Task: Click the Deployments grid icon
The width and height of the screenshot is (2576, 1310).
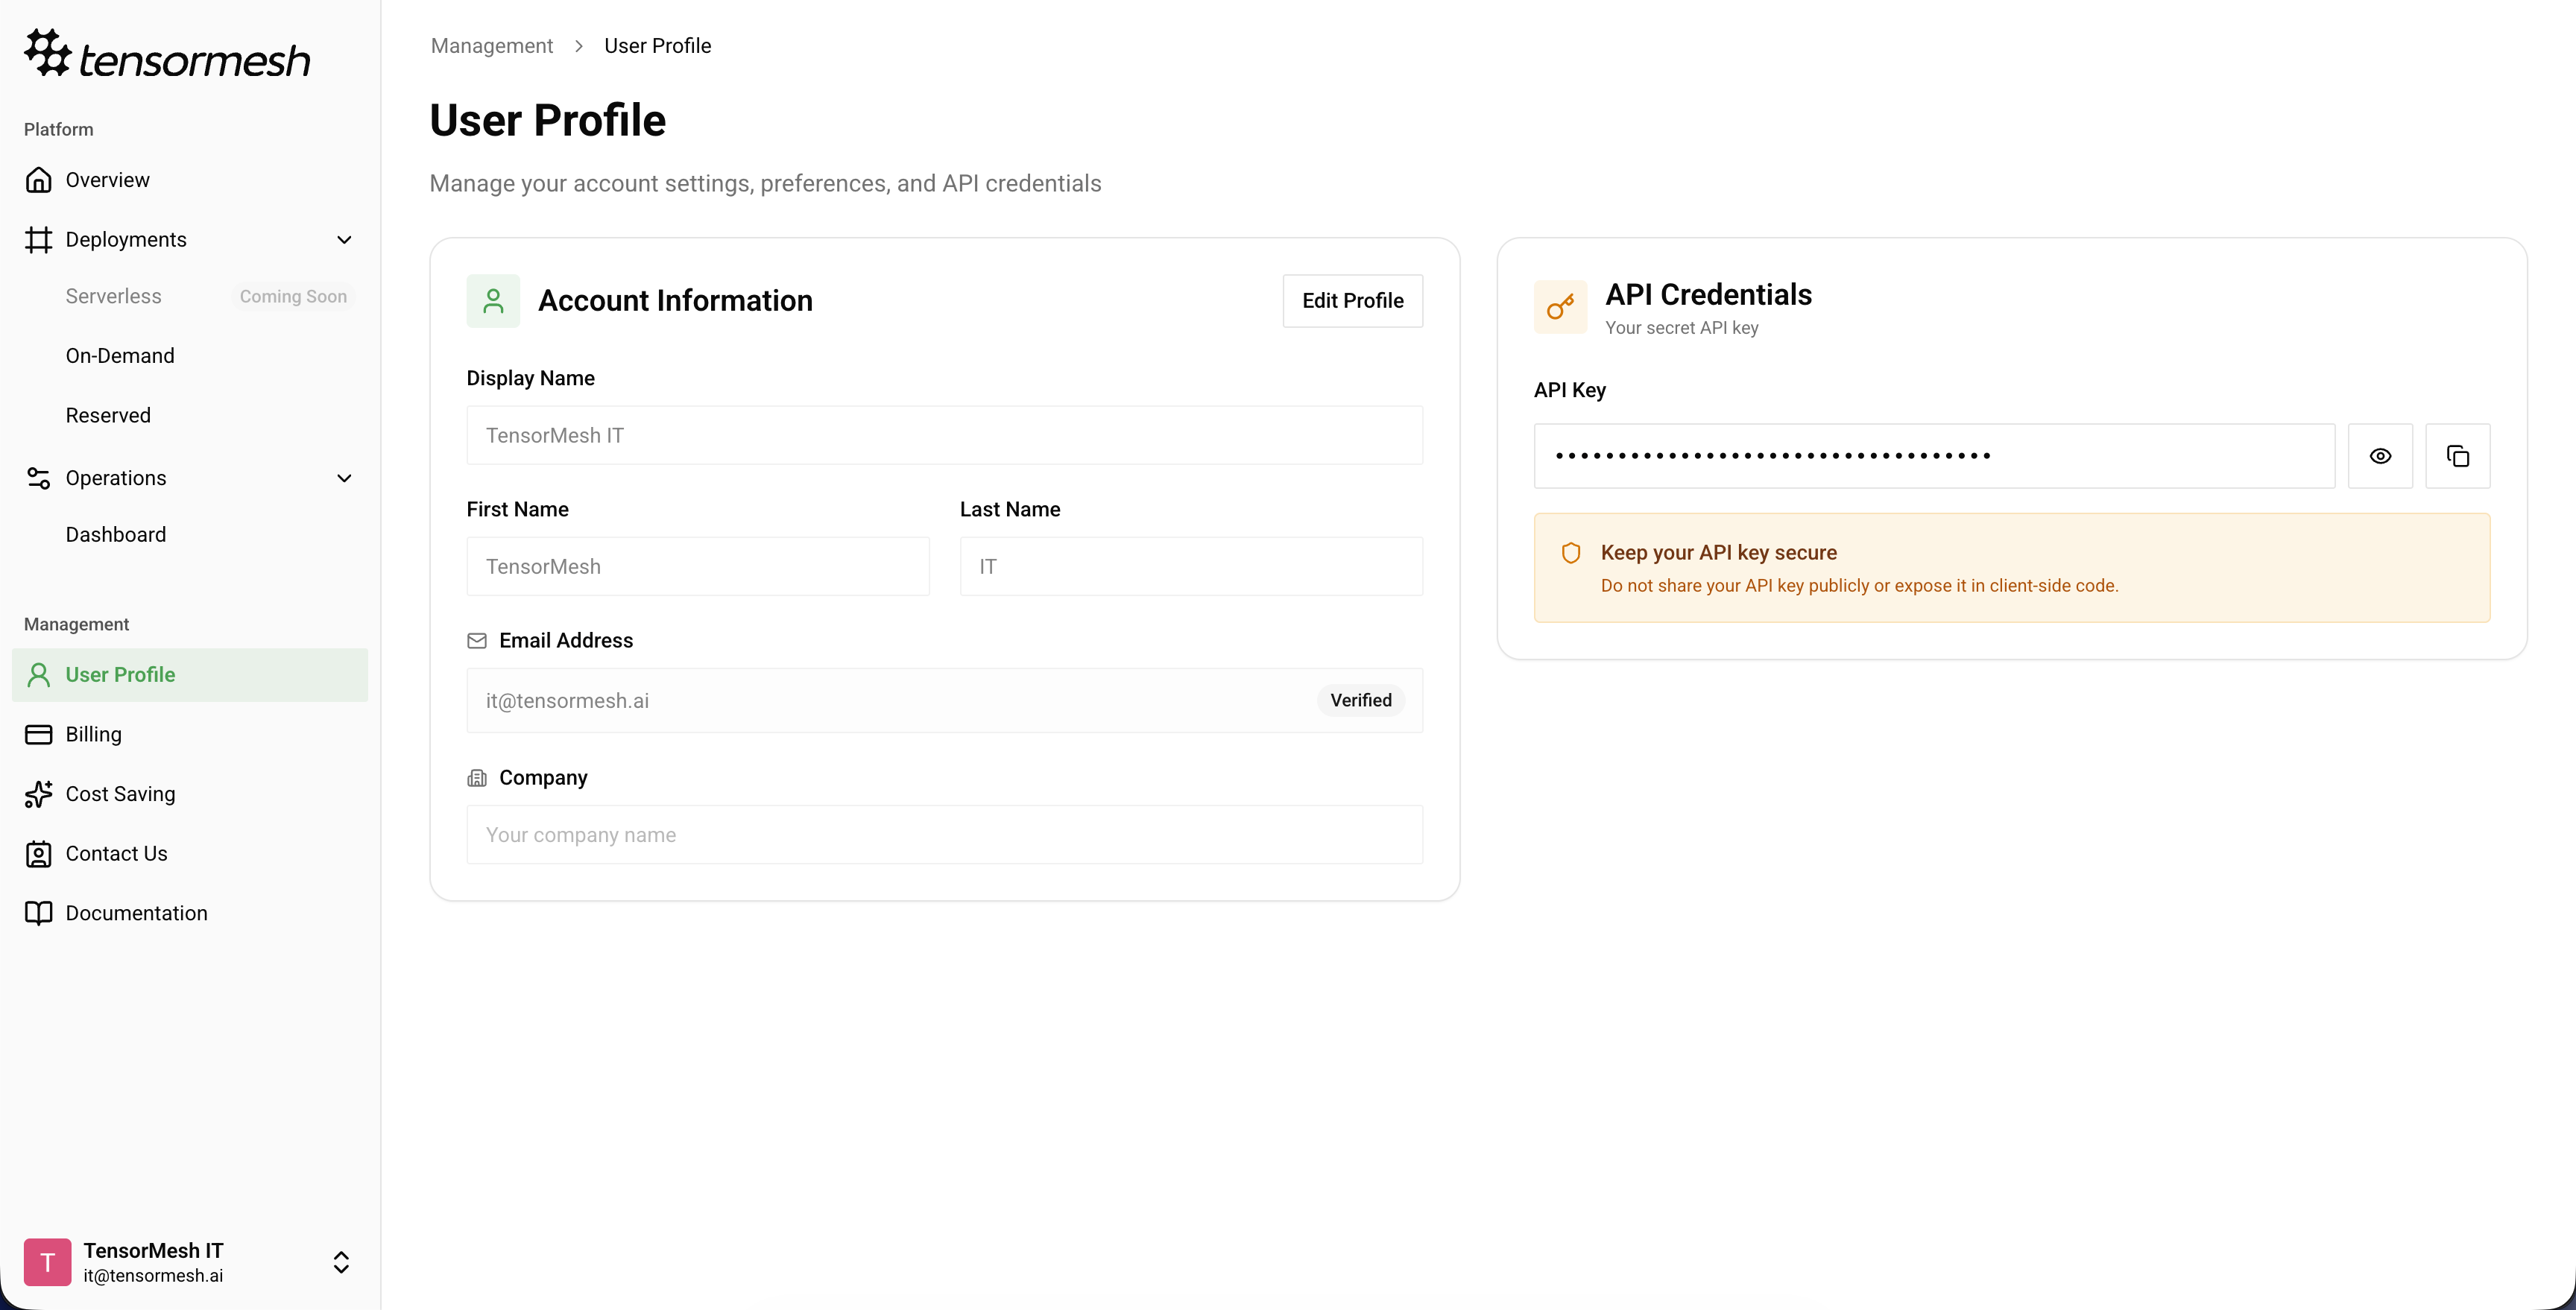Action: 39,239
